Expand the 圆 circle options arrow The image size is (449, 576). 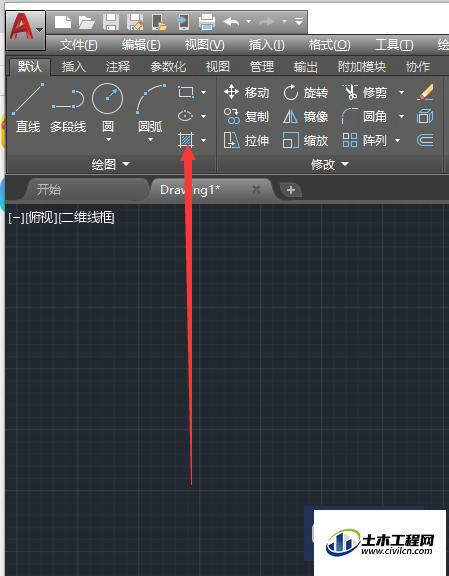pos(108,140)
